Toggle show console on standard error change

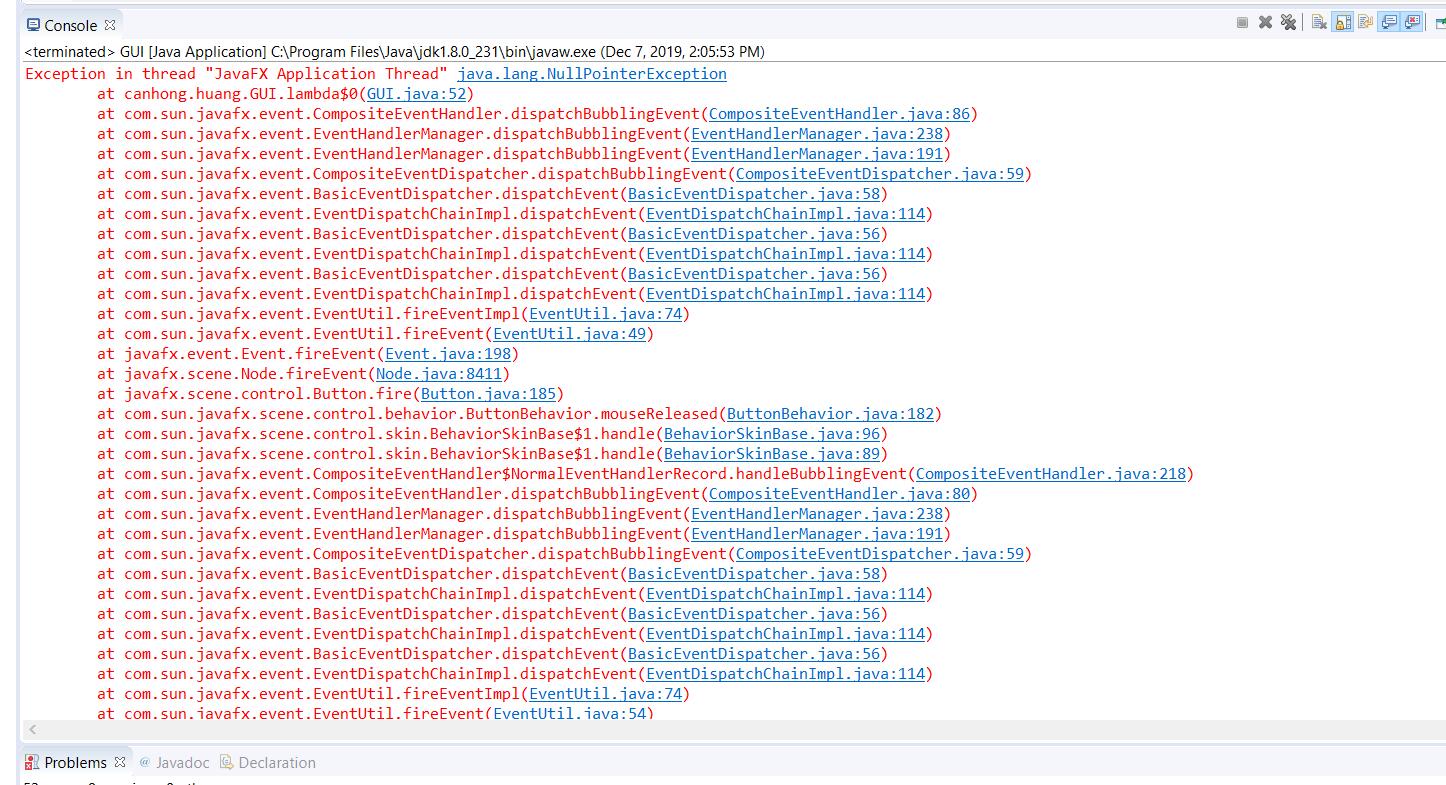pos(1413,22)
